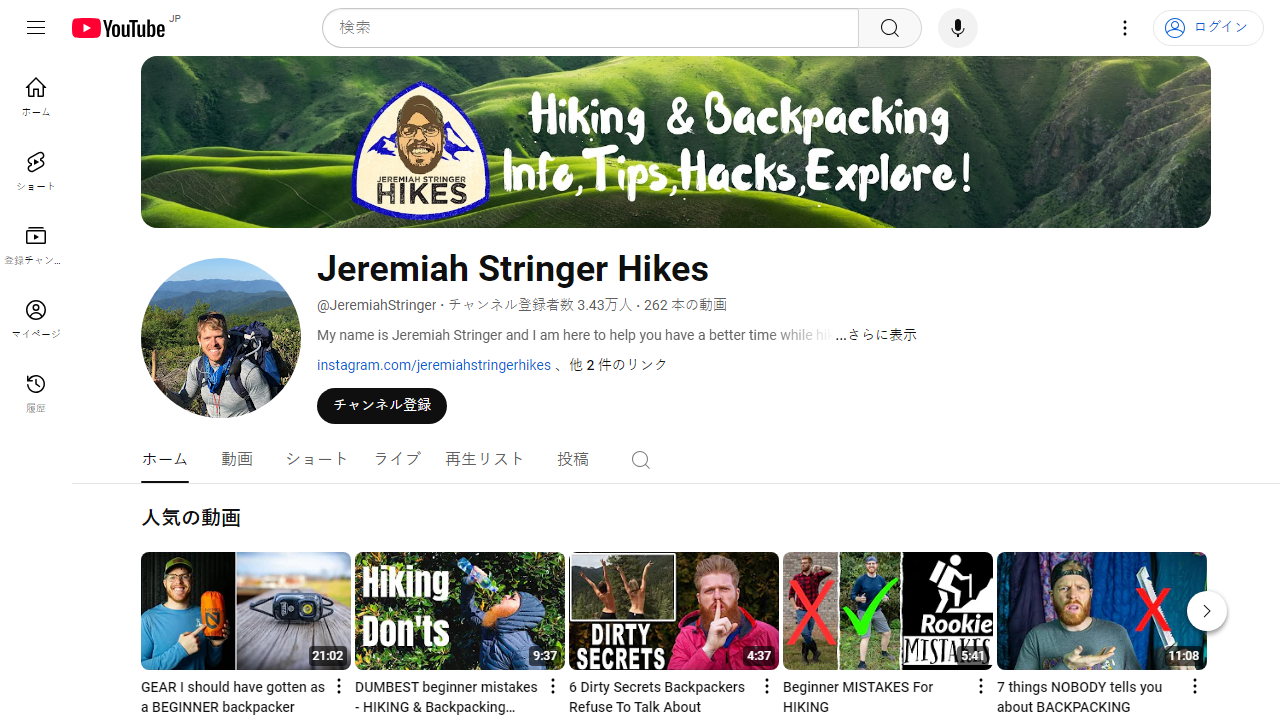
Task: Open My Page (マイページ) in the sidebar
Action: [x=36, y=319]
